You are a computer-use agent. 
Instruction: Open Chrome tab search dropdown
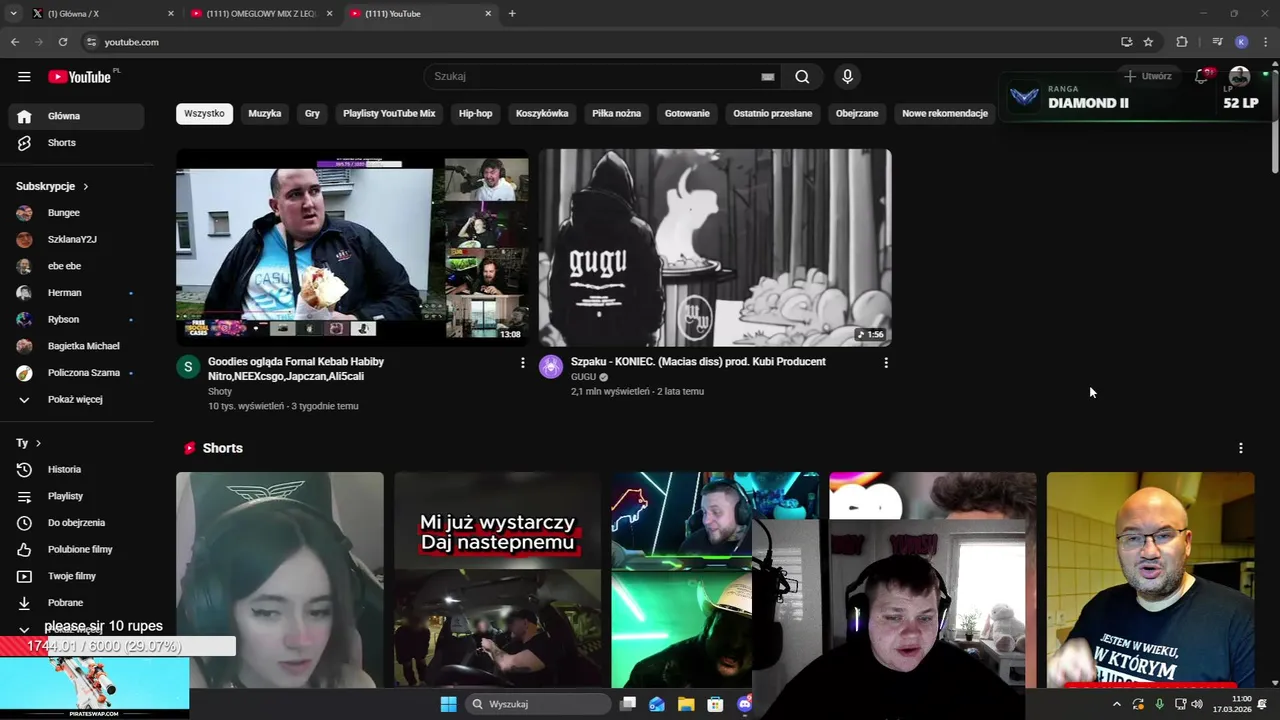[x=13, y=14]
